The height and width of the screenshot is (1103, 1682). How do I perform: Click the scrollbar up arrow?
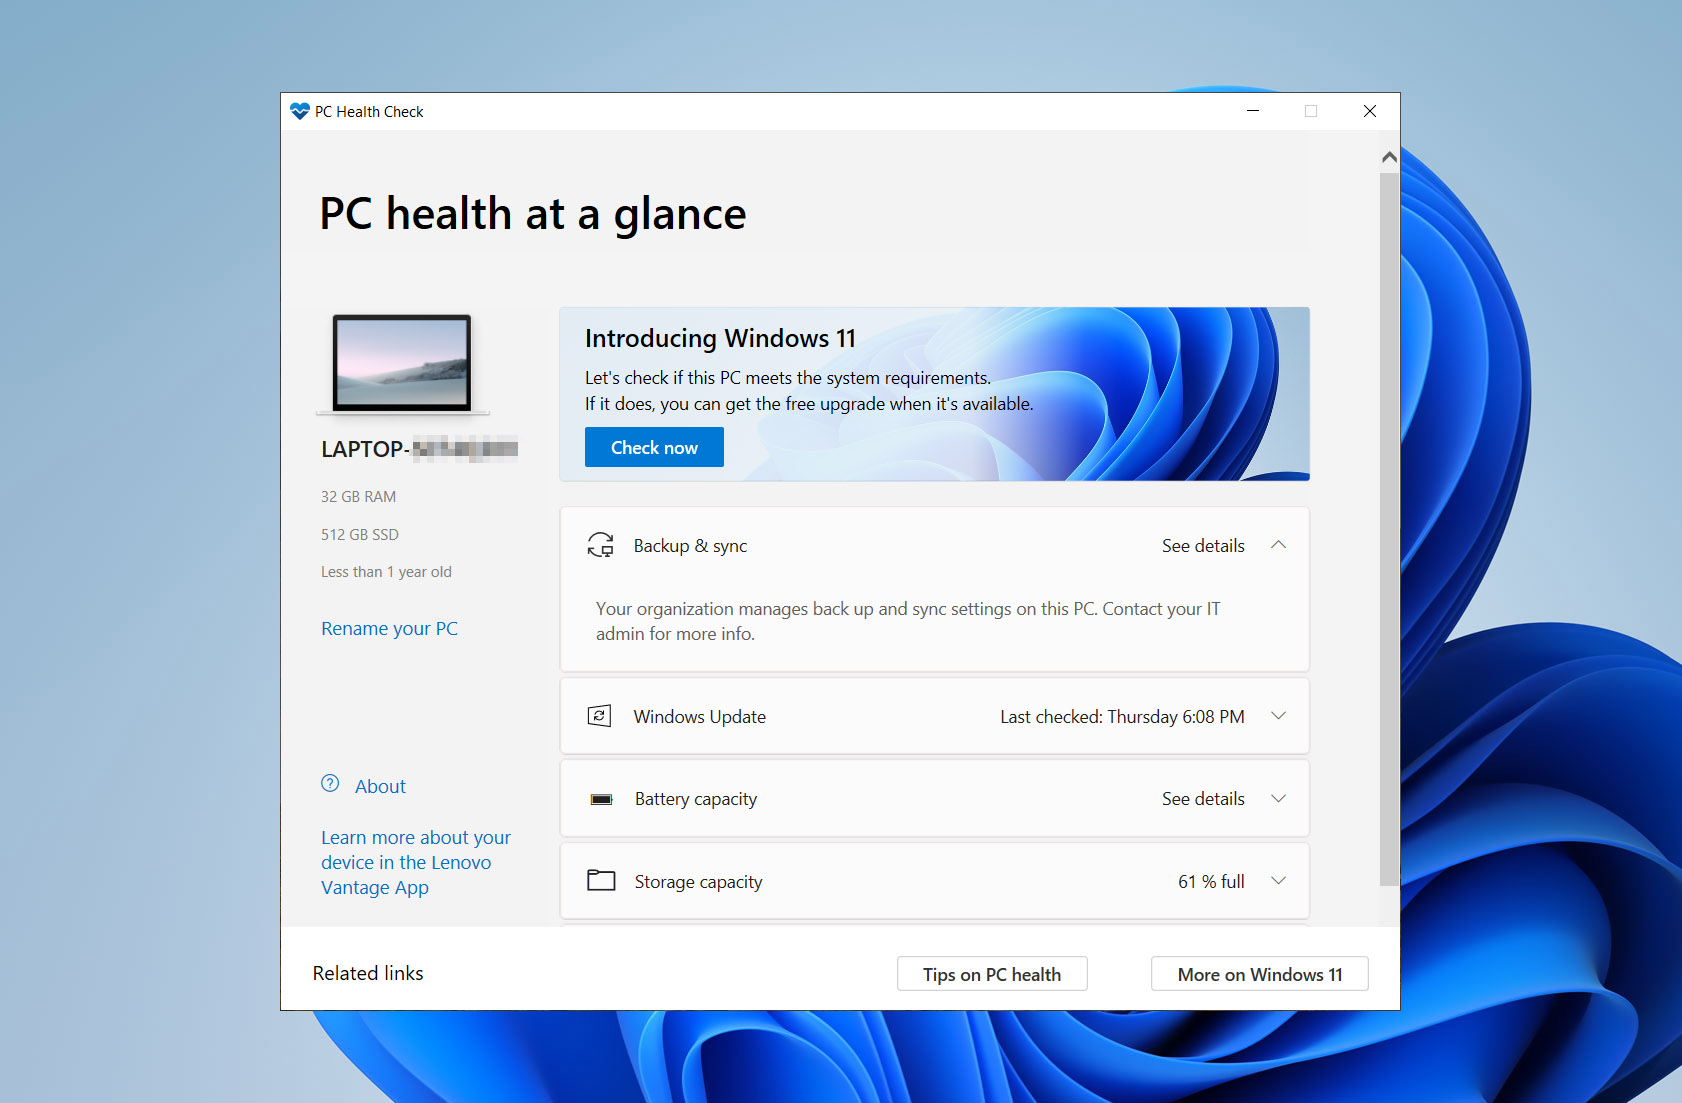[1389, 157]
